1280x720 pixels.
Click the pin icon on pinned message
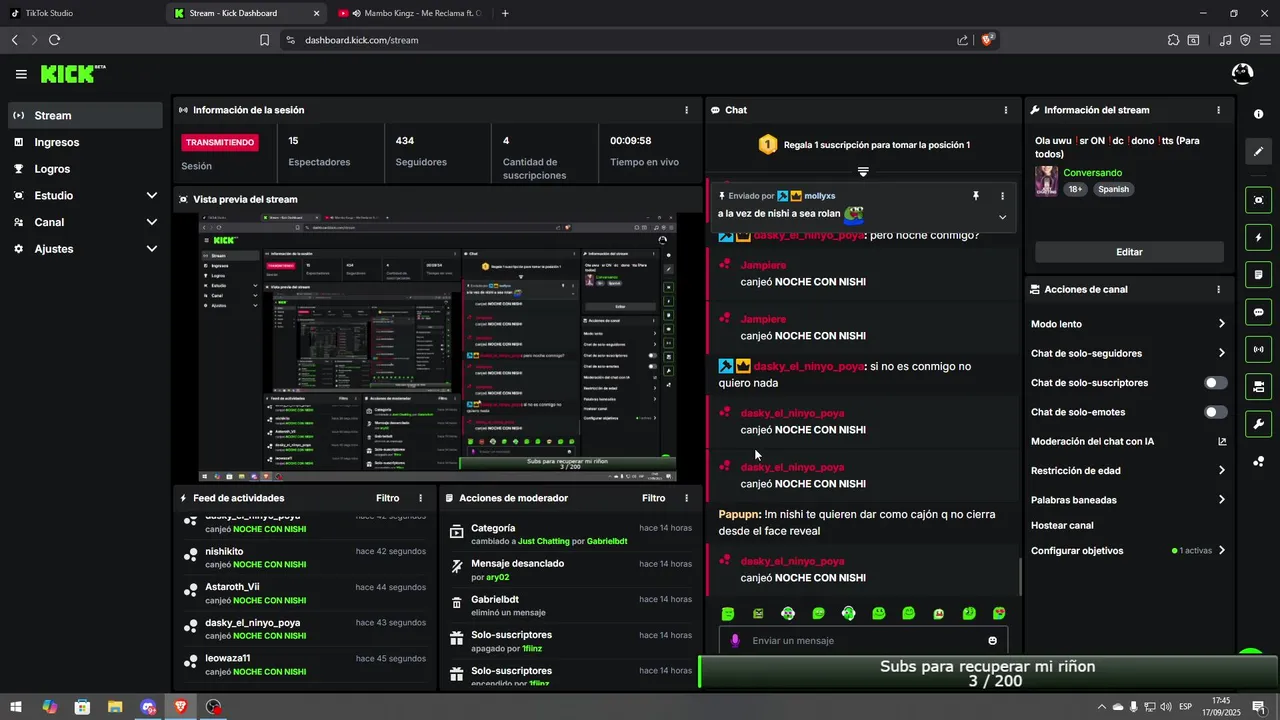tap(976, 196)
